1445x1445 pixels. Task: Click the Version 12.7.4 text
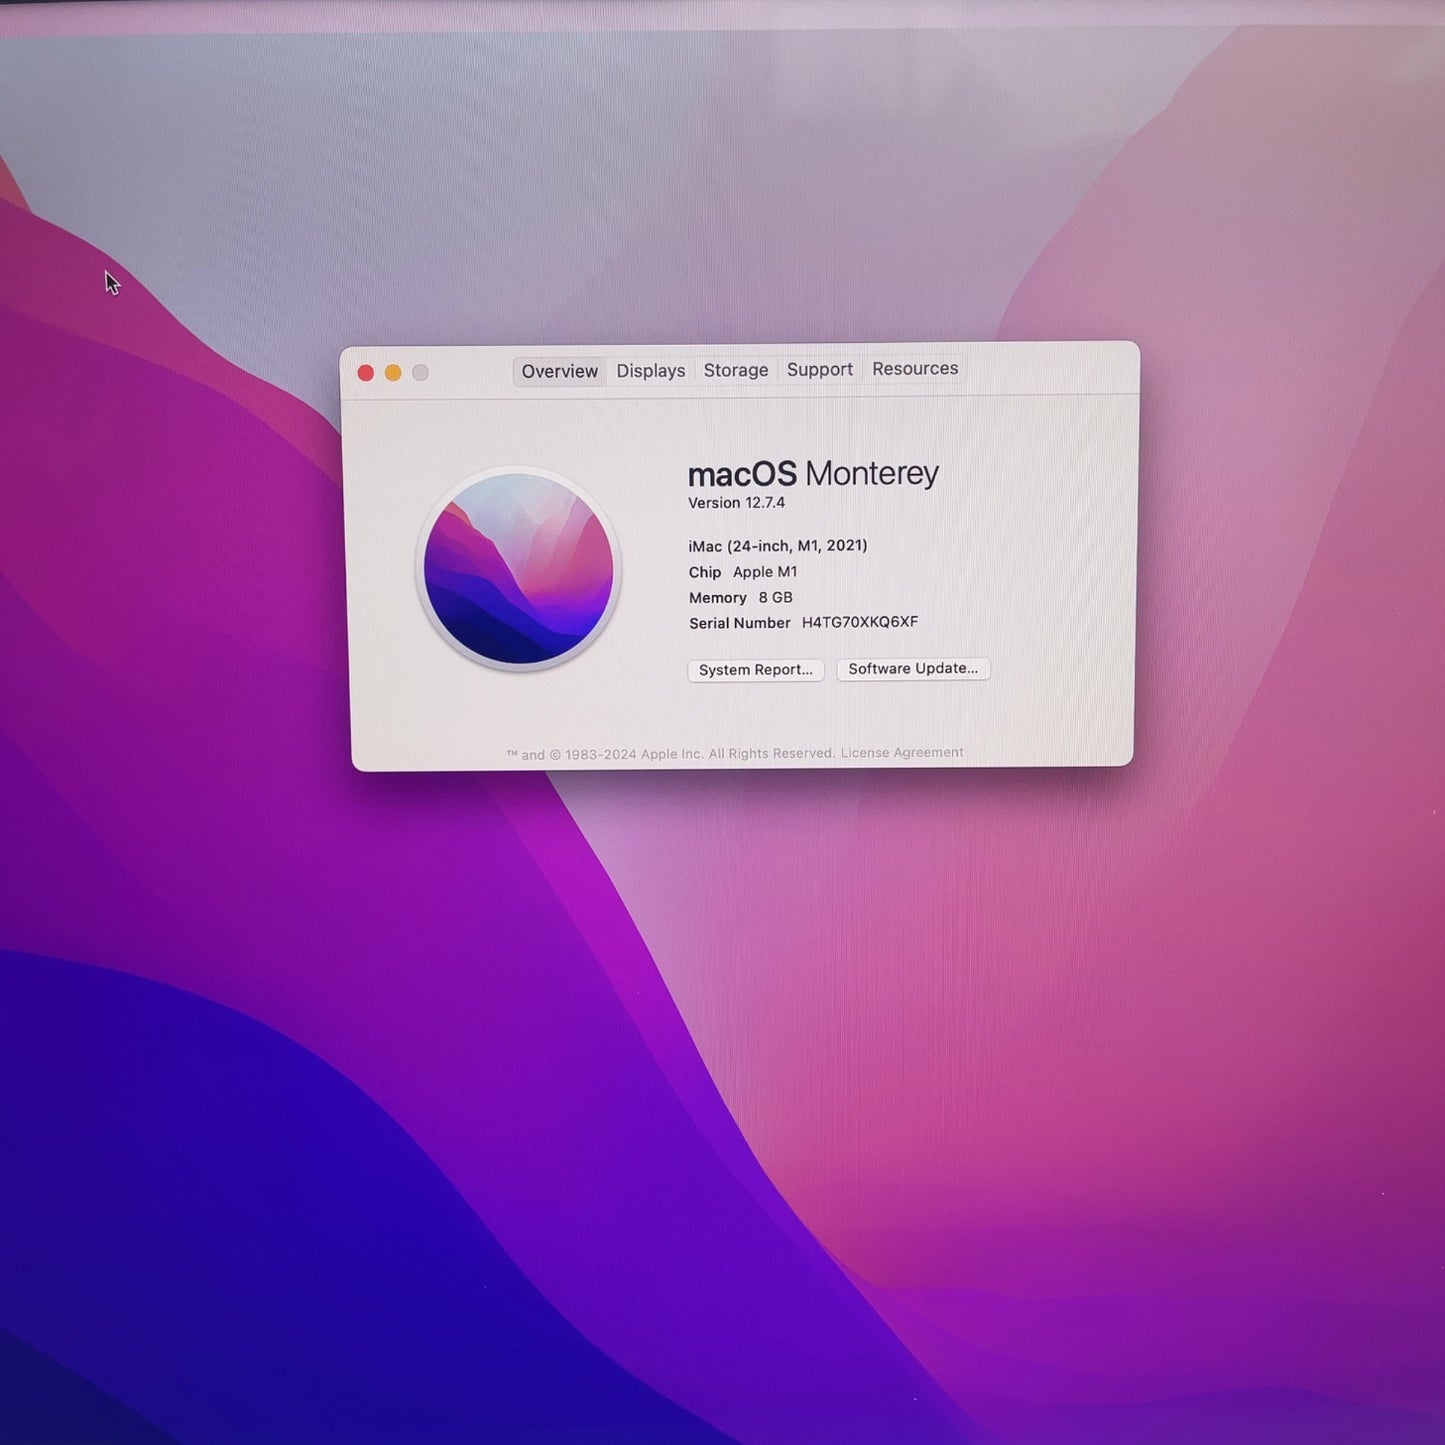[x=737, y=503]
